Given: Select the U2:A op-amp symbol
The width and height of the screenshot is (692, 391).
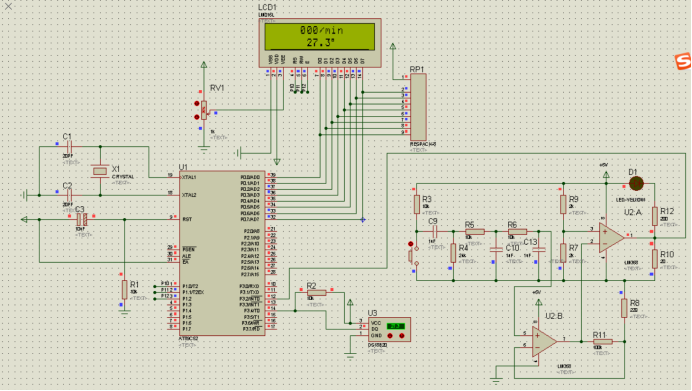Looking at the screenshot, I should click(612, 237).
